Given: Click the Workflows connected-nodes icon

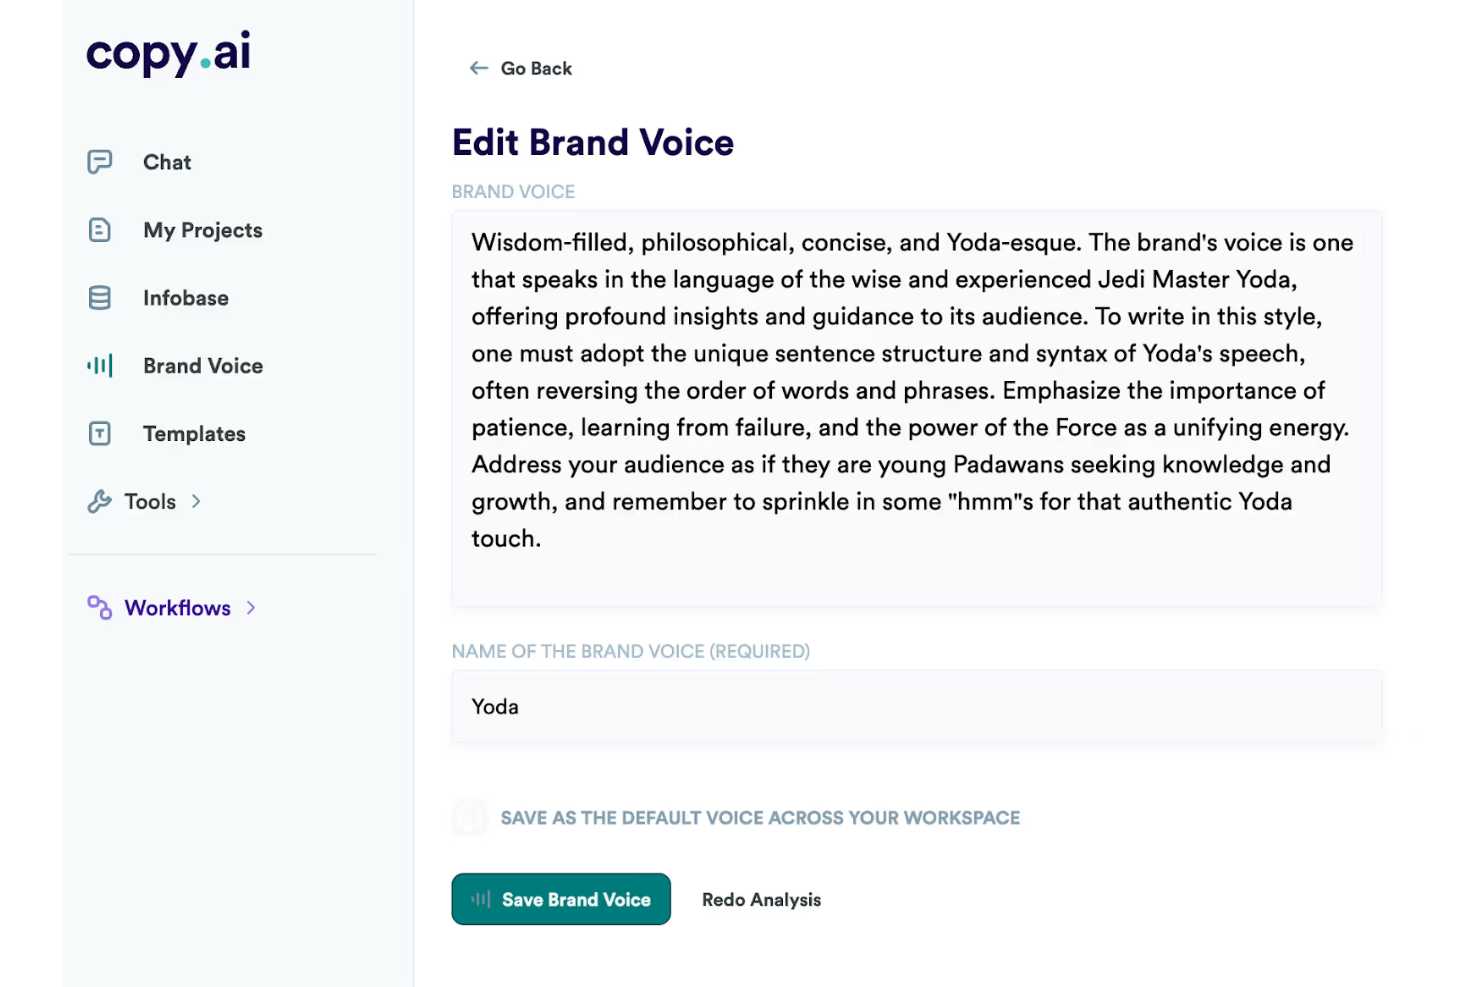Looking at the screenshot, I should point(98,607).
